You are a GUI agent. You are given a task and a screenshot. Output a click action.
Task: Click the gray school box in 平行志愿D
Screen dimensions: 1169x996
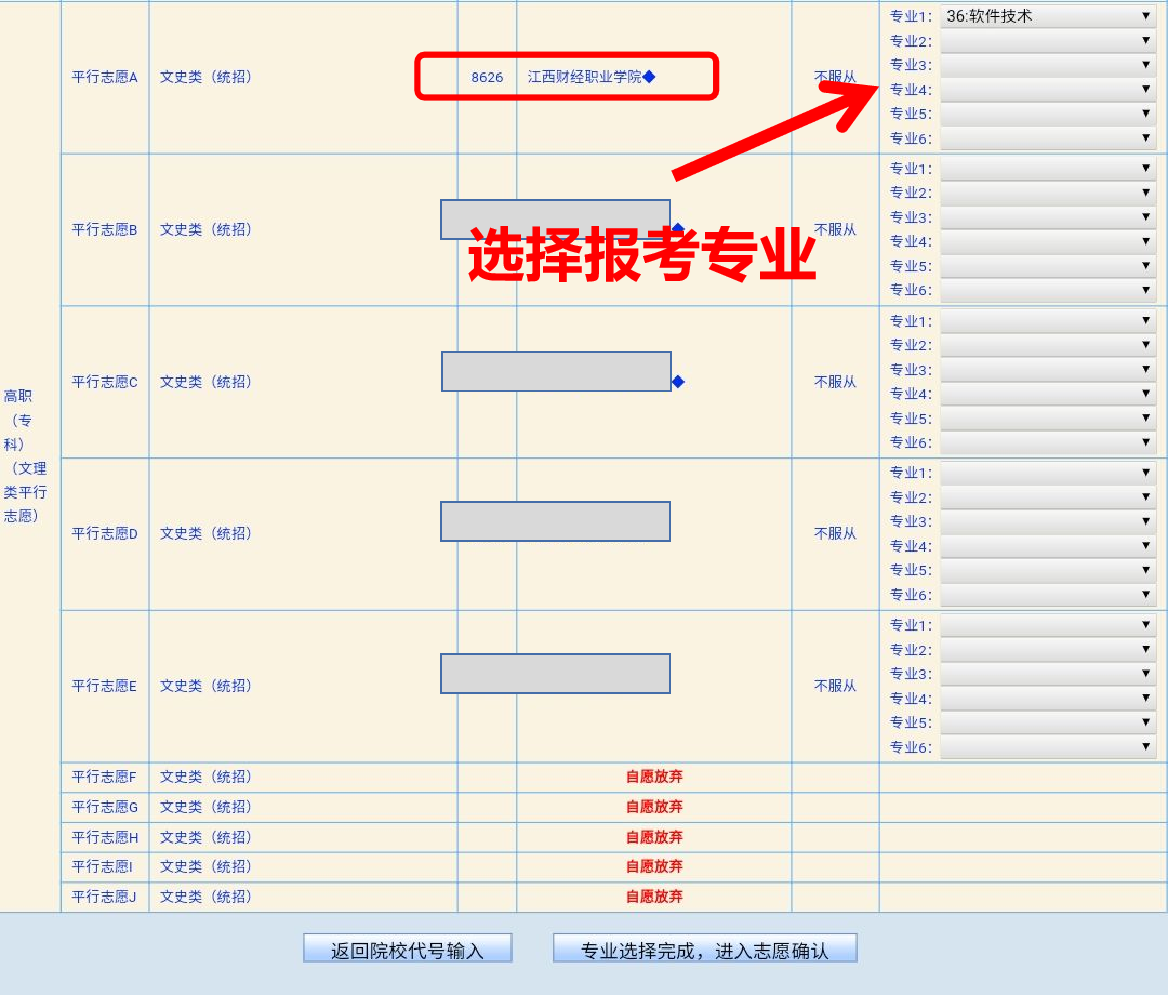(555, 521)
